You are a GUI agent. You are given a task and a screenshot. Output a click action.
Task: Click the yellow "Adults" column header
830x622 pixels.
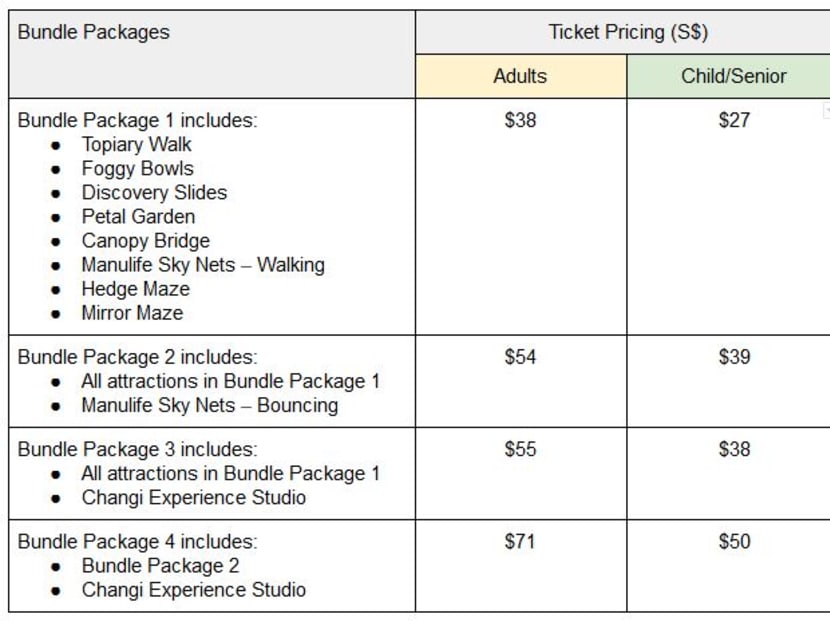point(520,76)
